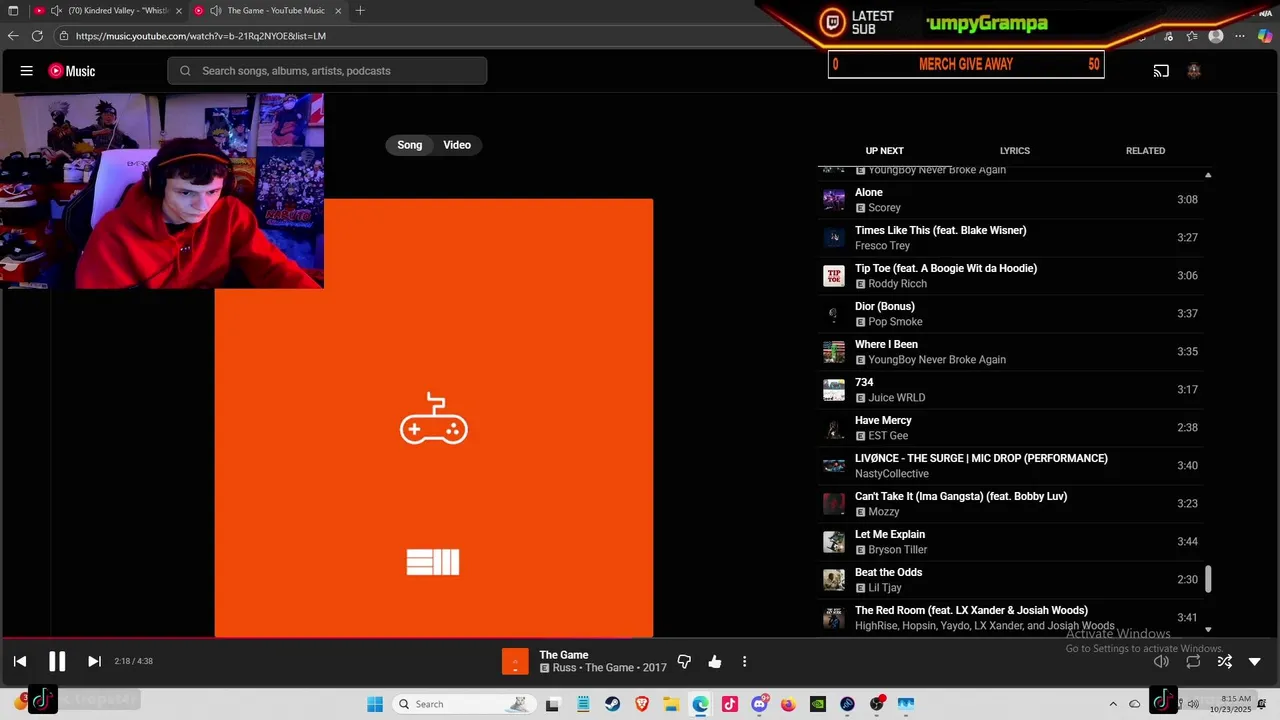Click the song progress bar
The height and width of the screenshot is (720, 1280).
coord(640,637)
